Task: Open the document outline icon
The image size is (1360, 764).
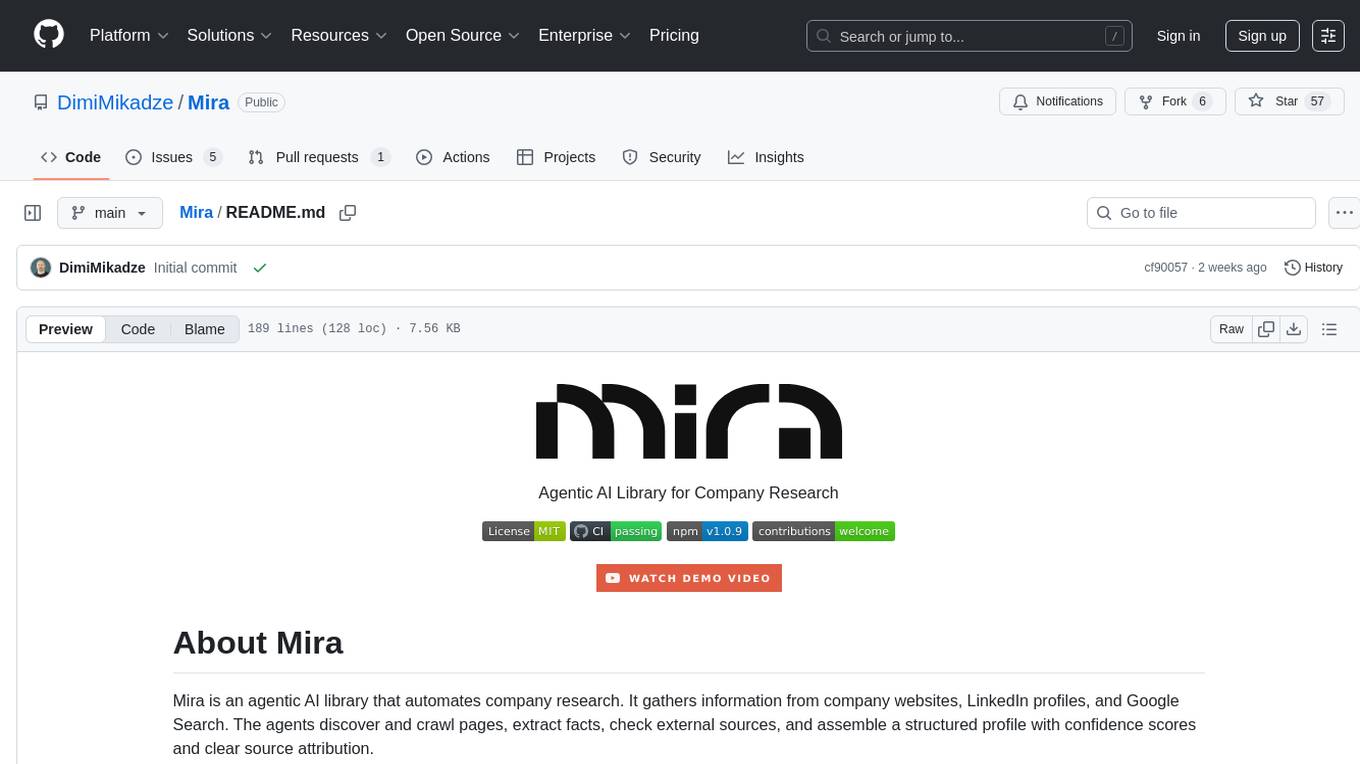Action: click(x=1329, y=329)
